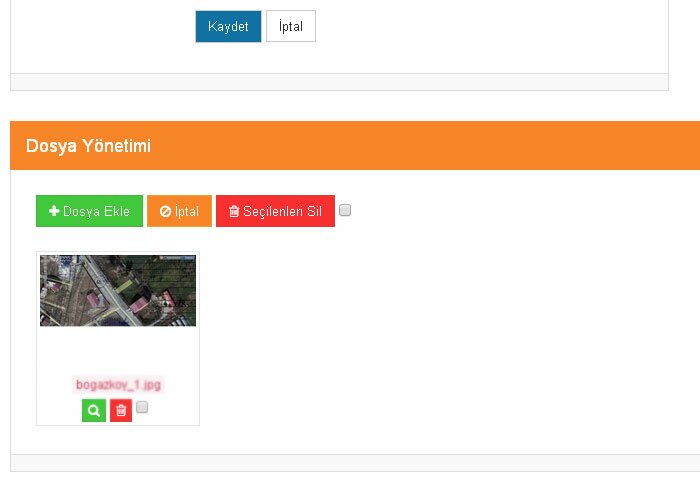Preview bogazkoy_1.jpg with the green magnifier icon
The width and height of the screenshot is (700, 500).
94,410
